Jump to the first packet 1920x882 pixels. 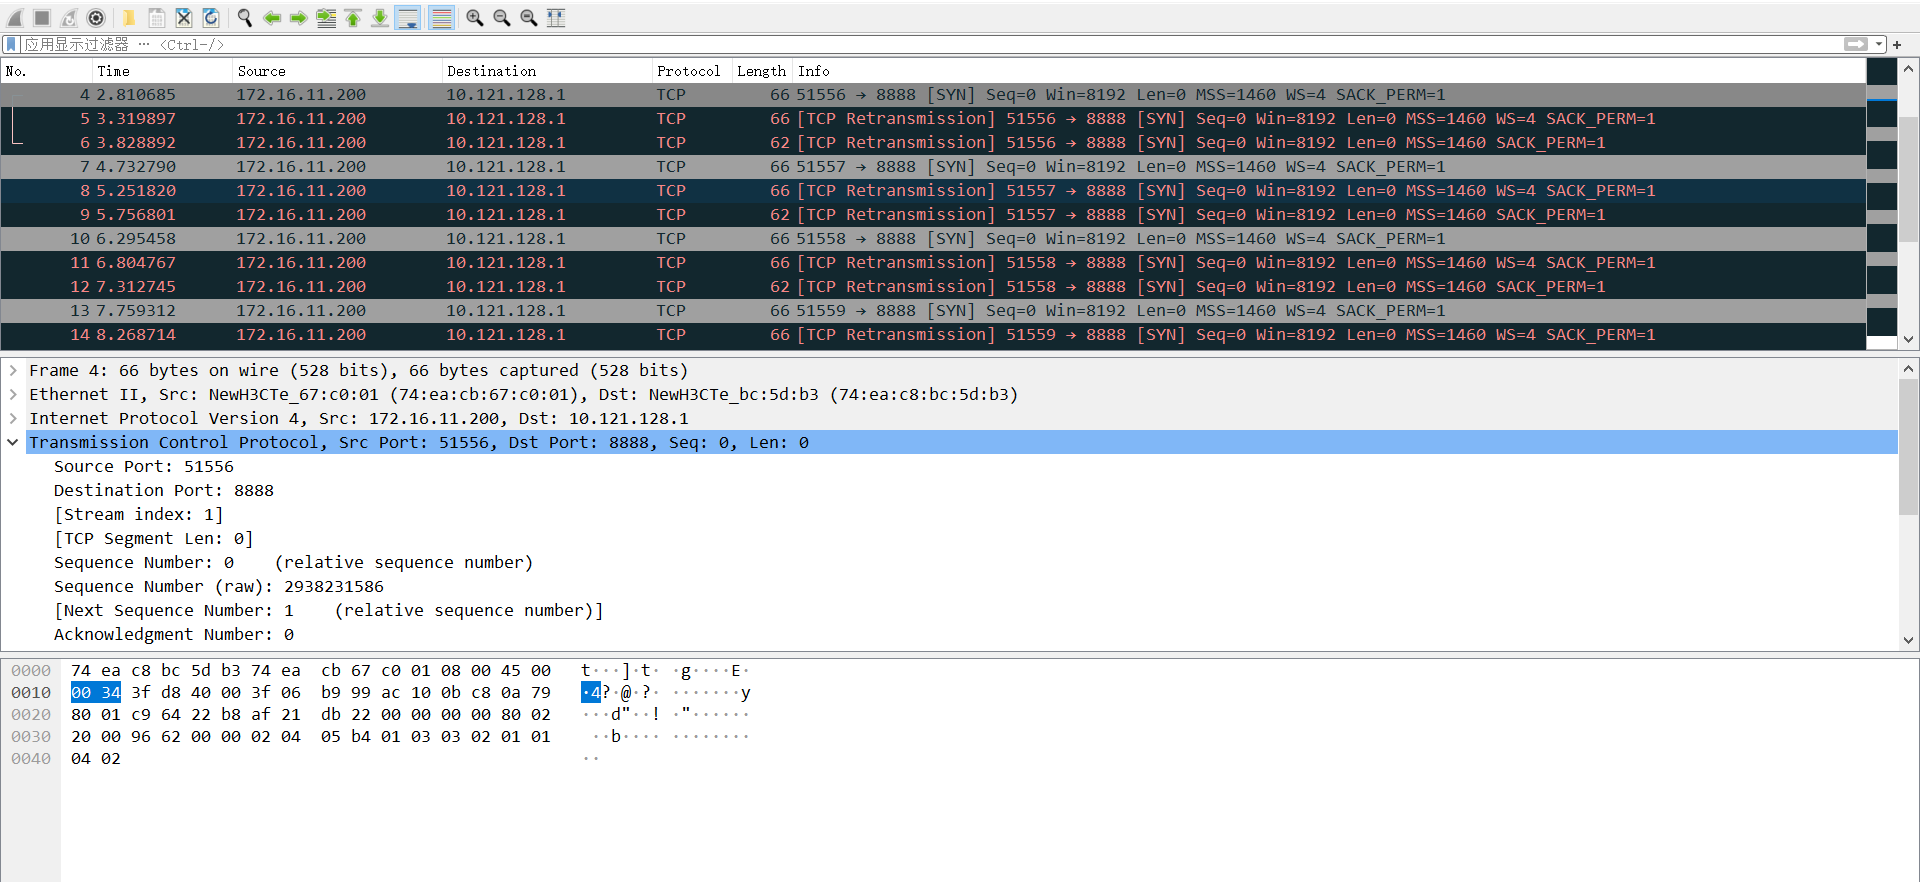point(353,18)
